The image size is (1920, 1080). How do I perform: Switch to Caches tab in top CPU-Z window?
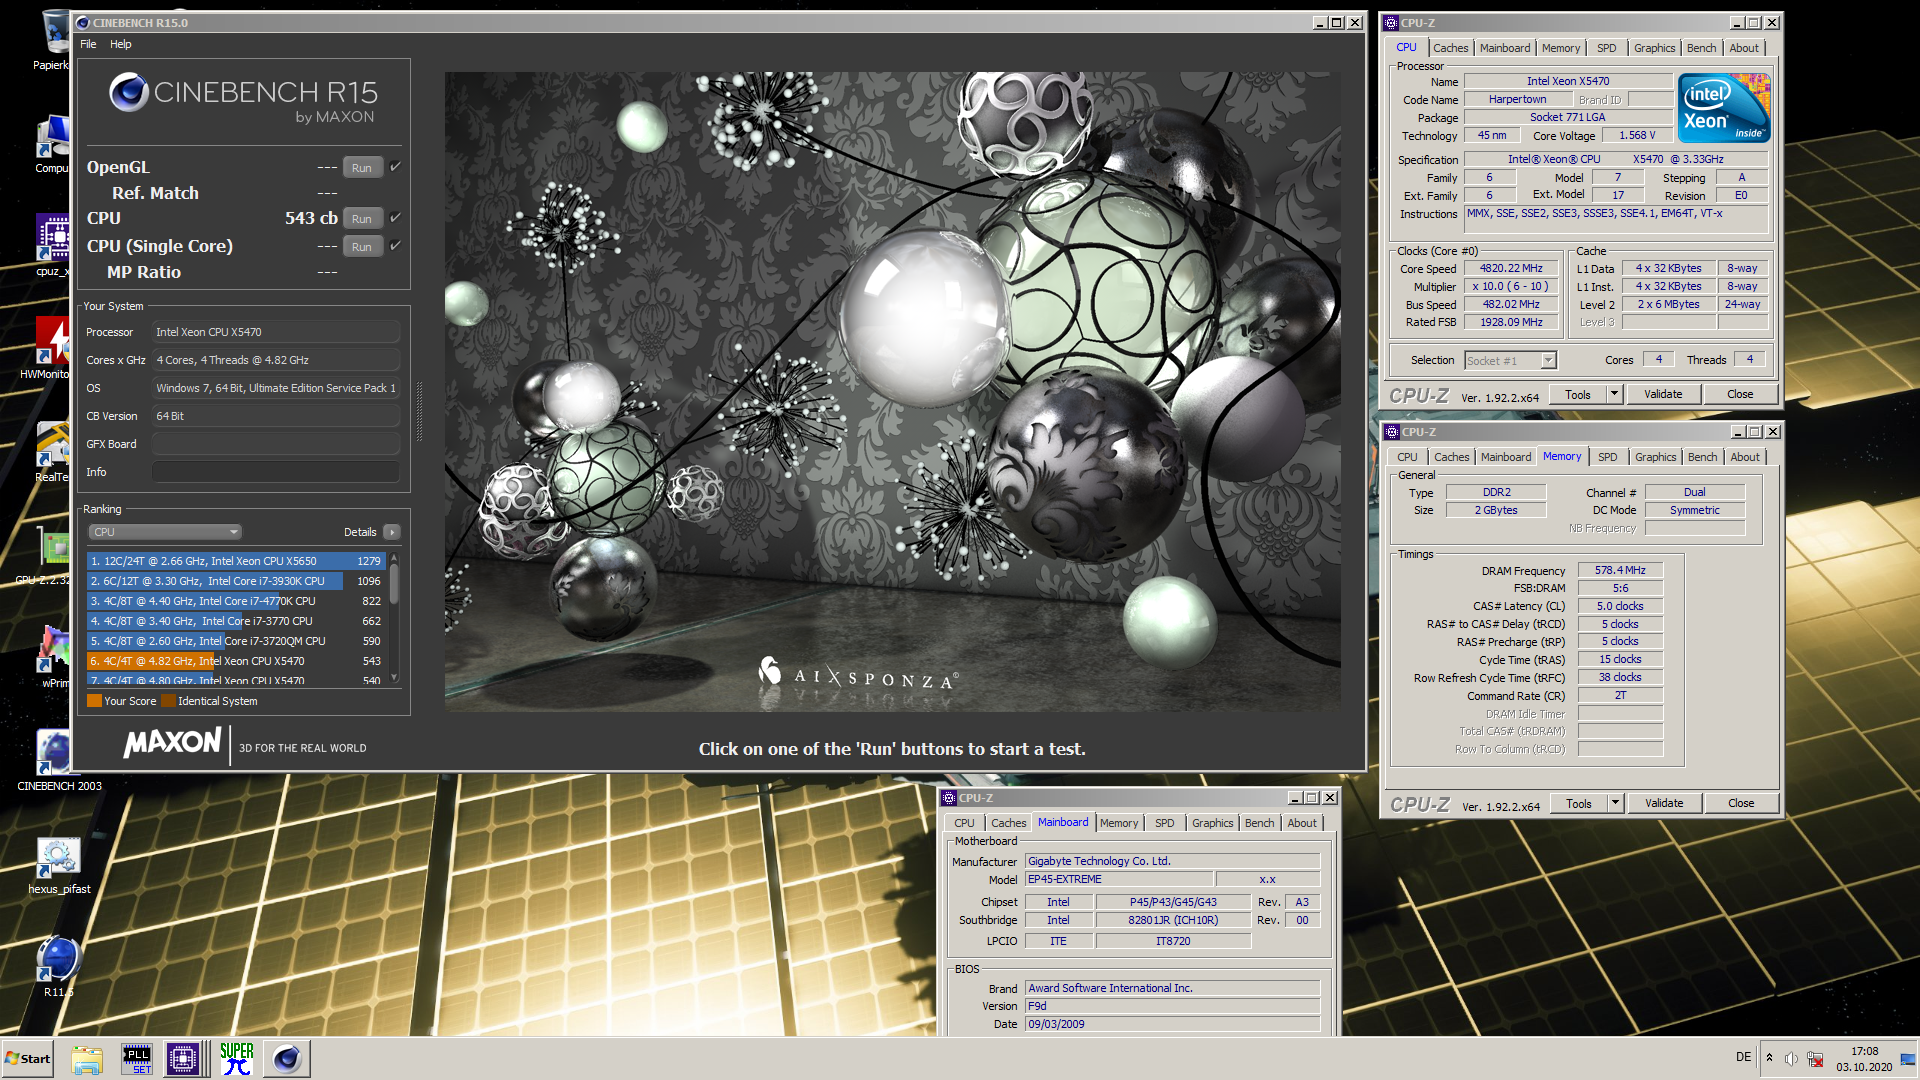[x=1450, y=48]
